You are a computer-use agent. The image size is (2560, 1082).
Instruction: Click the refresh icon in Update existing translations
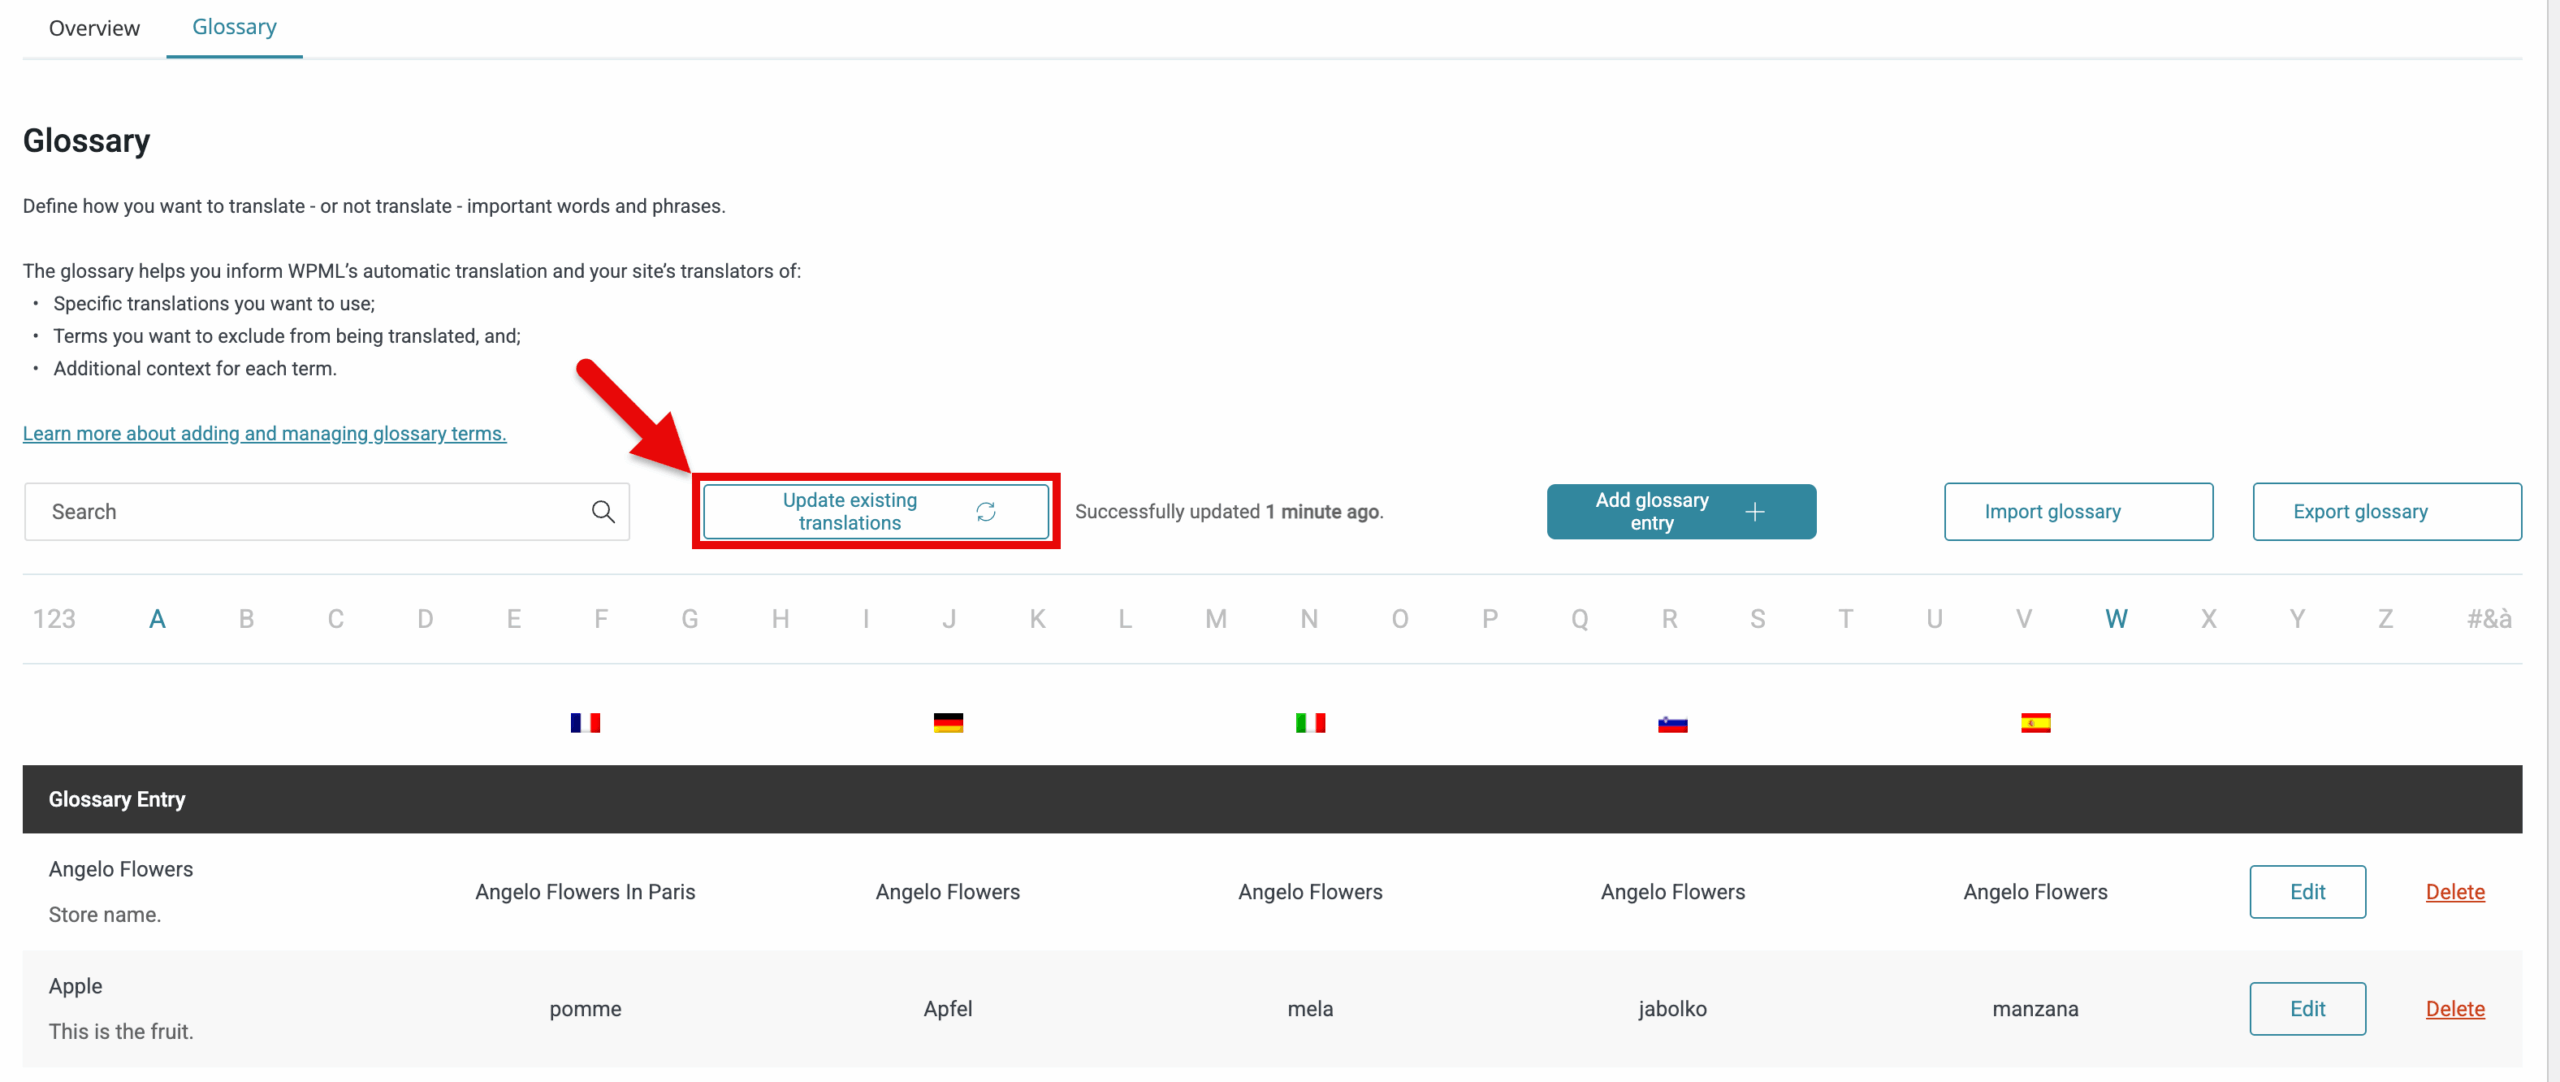point(986,512)
